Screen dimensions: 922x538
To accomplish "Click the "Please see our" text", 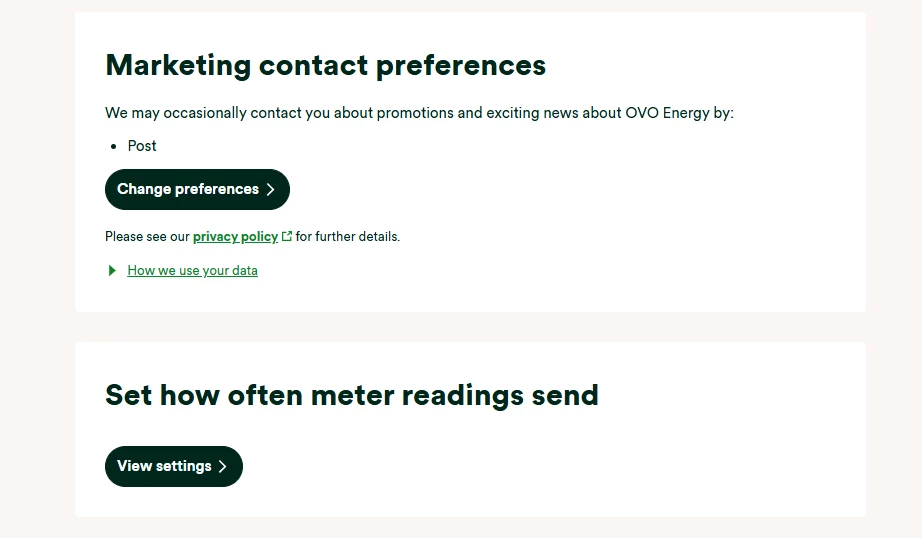I will pyautogui.click(x=147, y=237).
